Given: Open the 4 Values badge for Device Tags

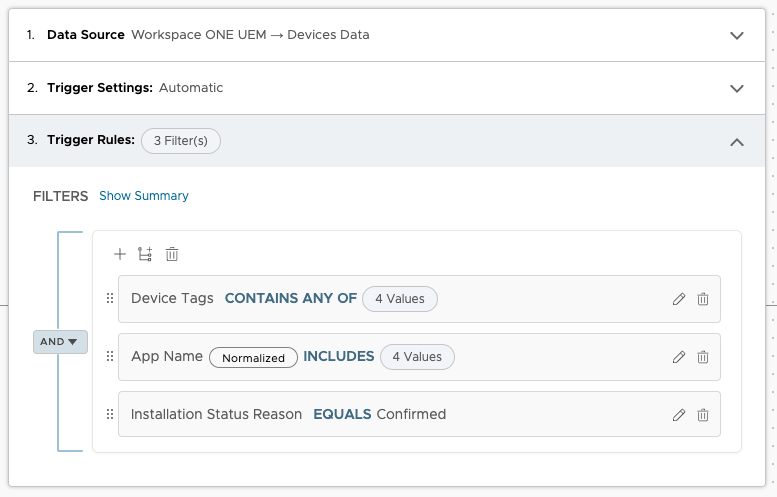Looking at the screenshot, I should pos(400,299).
